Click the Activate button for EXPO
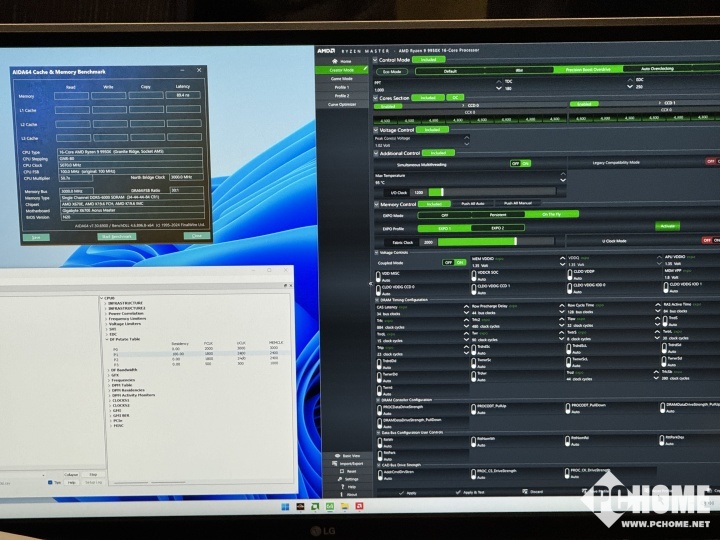The image size is (720, 540). [x=667, y=226]
